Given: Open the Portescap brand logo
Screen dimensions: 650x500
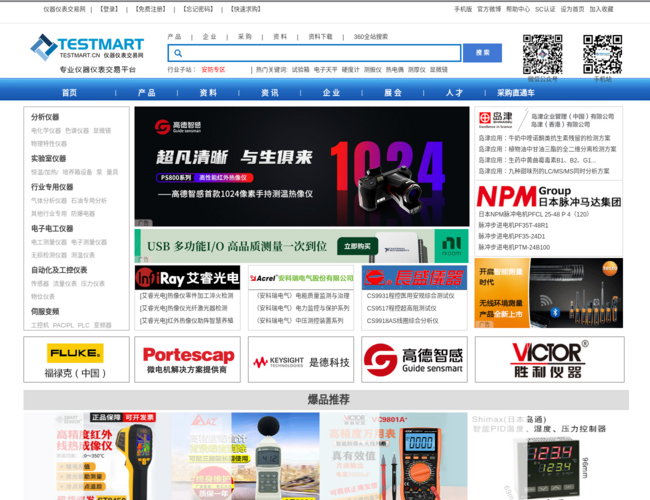Looking at the screenshot, I should click(x=188, y=359).
